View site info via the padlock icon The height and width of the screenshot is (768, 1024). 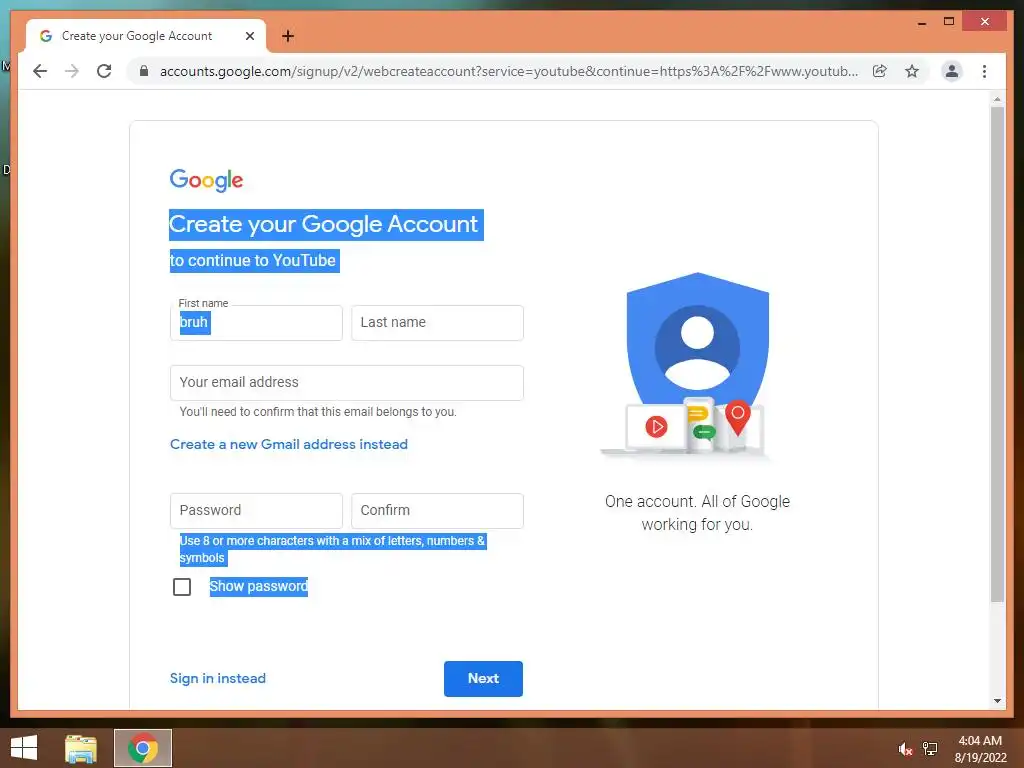(144, 71)
